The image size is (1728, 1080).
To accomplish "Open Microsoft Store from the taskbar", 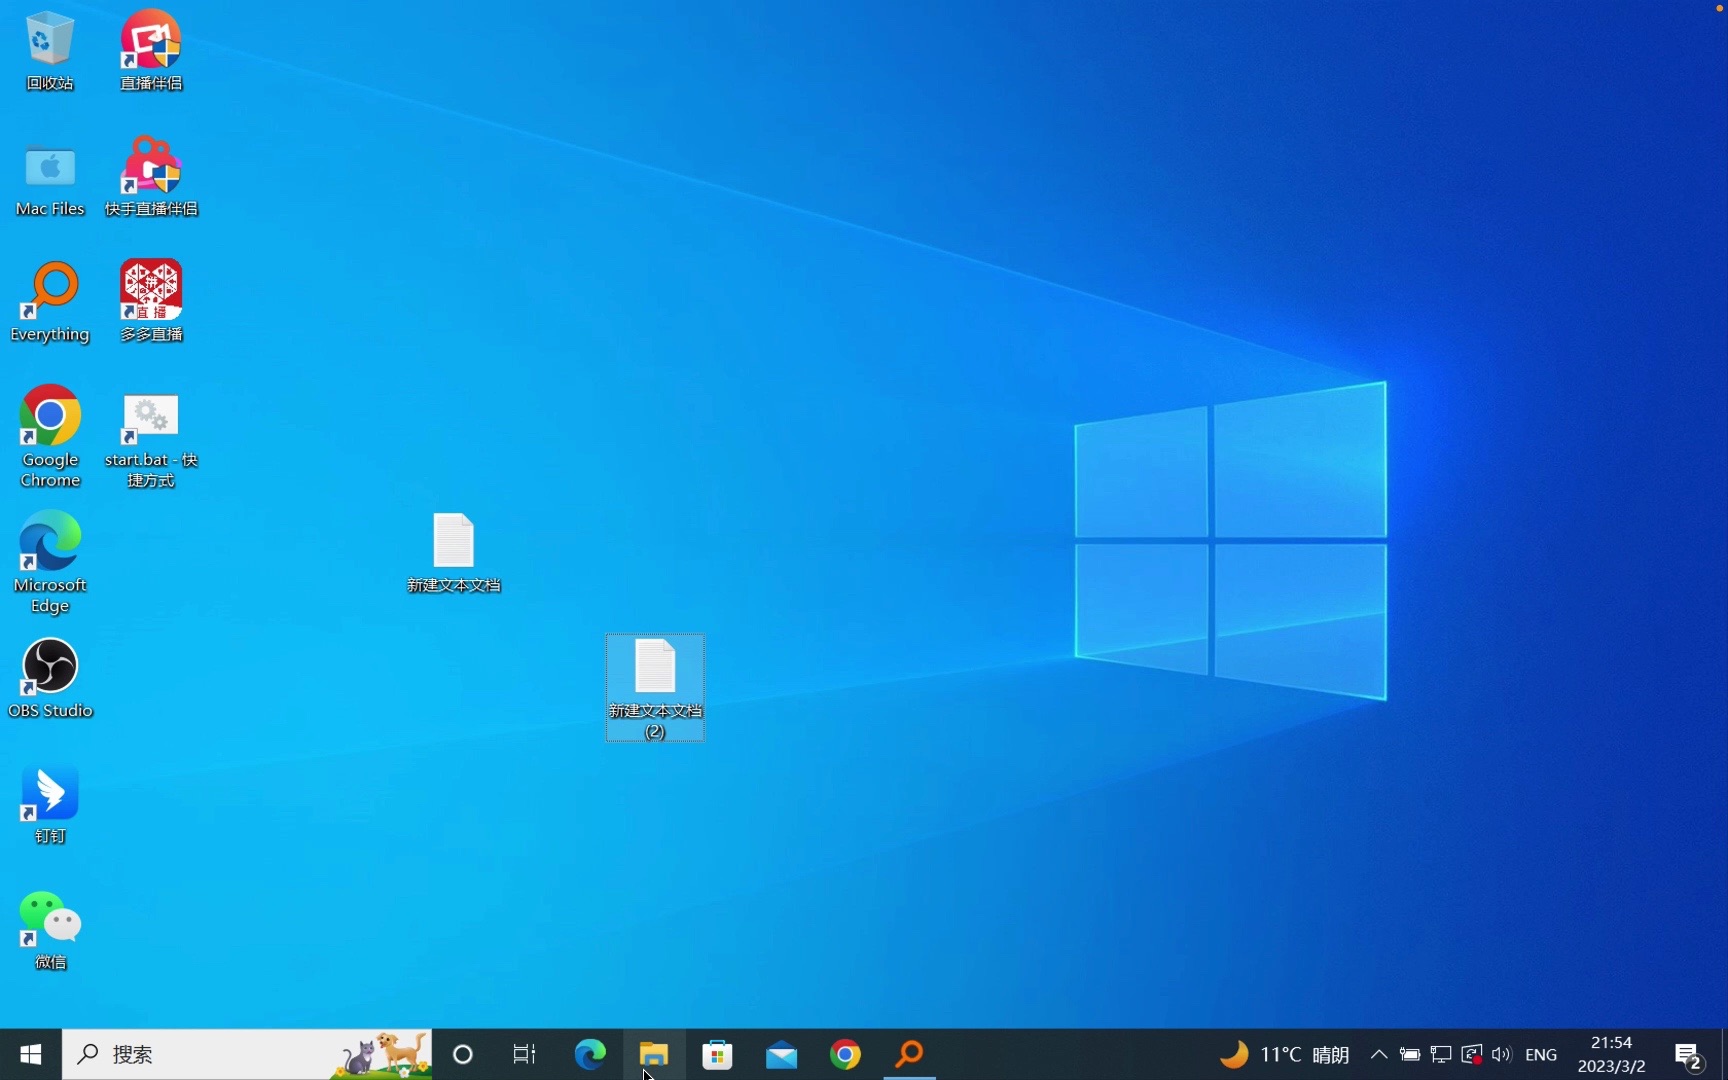I will pos(718,1055).
